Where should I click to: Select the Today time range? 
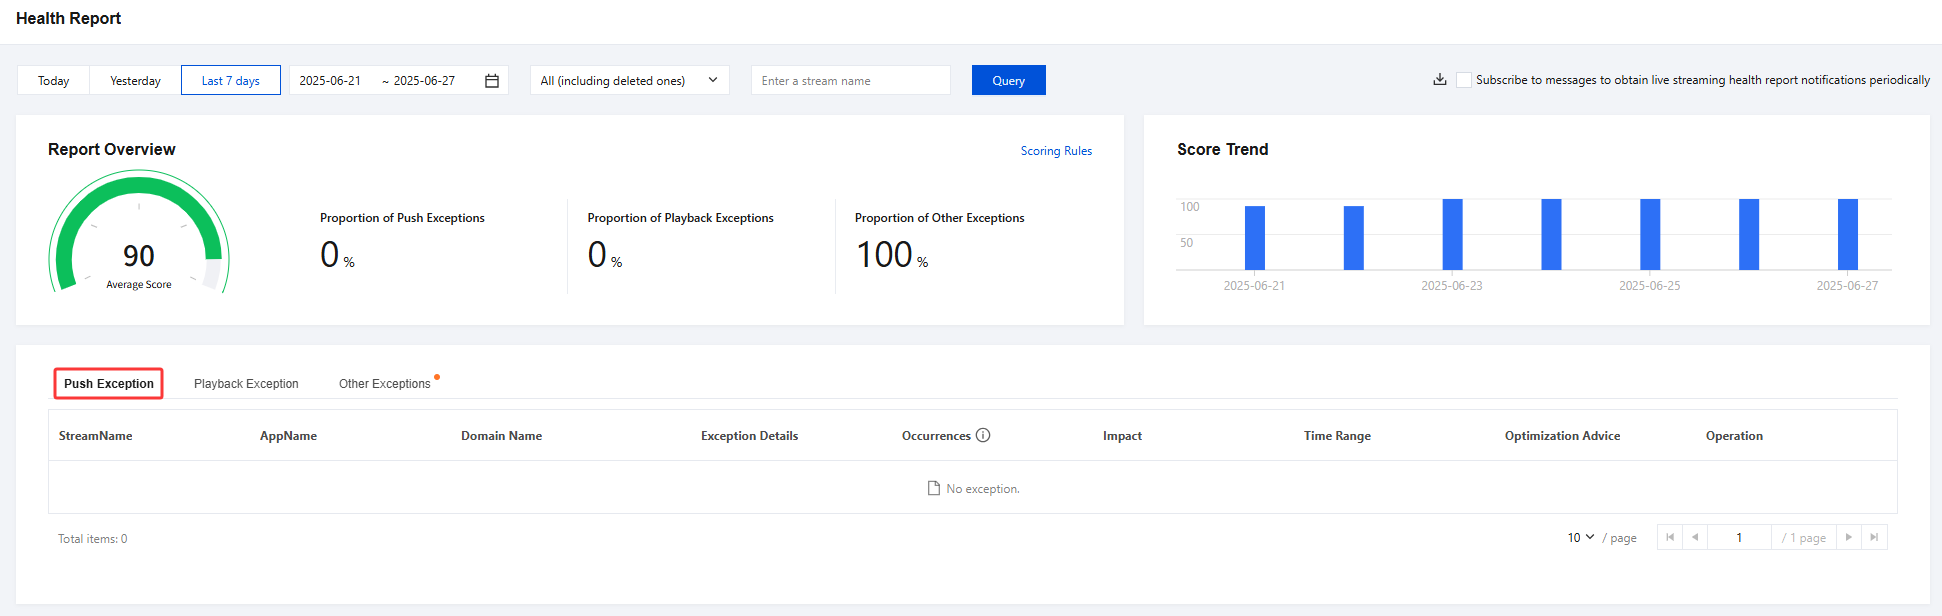coord(54,81)
